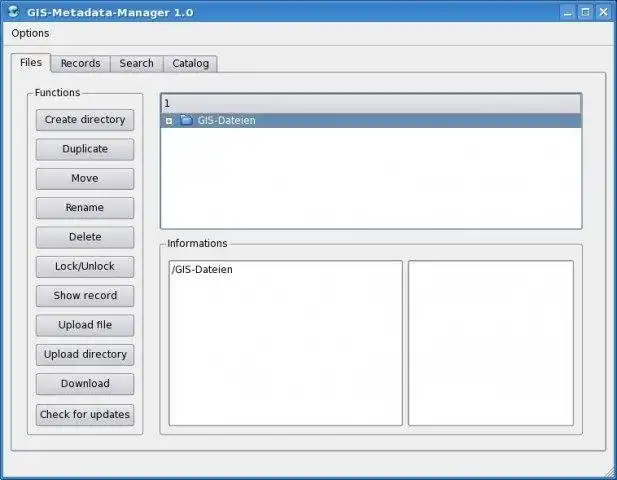This screenshot has width=617, height=480.
Task: Click the empty right Informations panel
Action: 491,343
